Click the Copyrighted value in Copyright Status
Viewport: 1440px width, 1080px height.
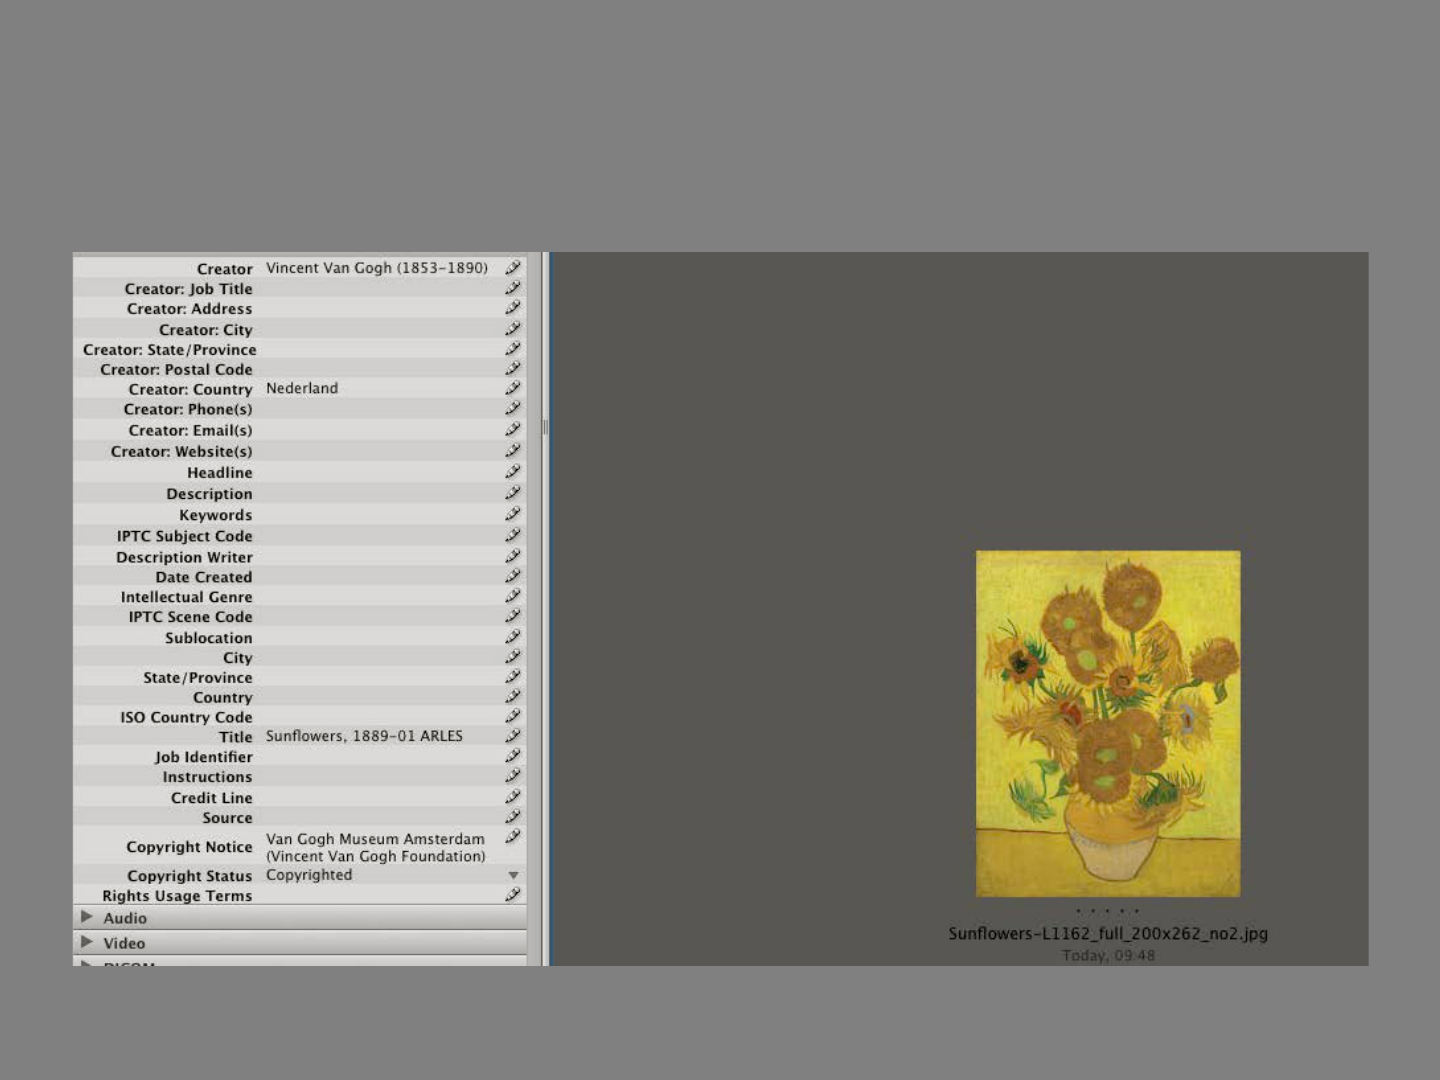click(309, 875)
